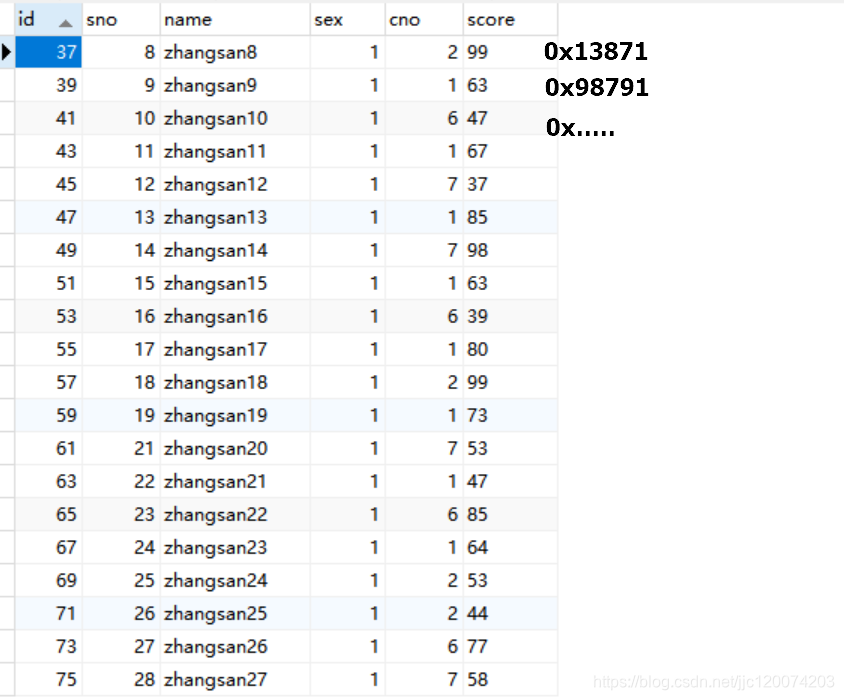The height and width of the screenshot is (700, 844).
Task: Click id cell 41
Action: (x=48, y=118)
